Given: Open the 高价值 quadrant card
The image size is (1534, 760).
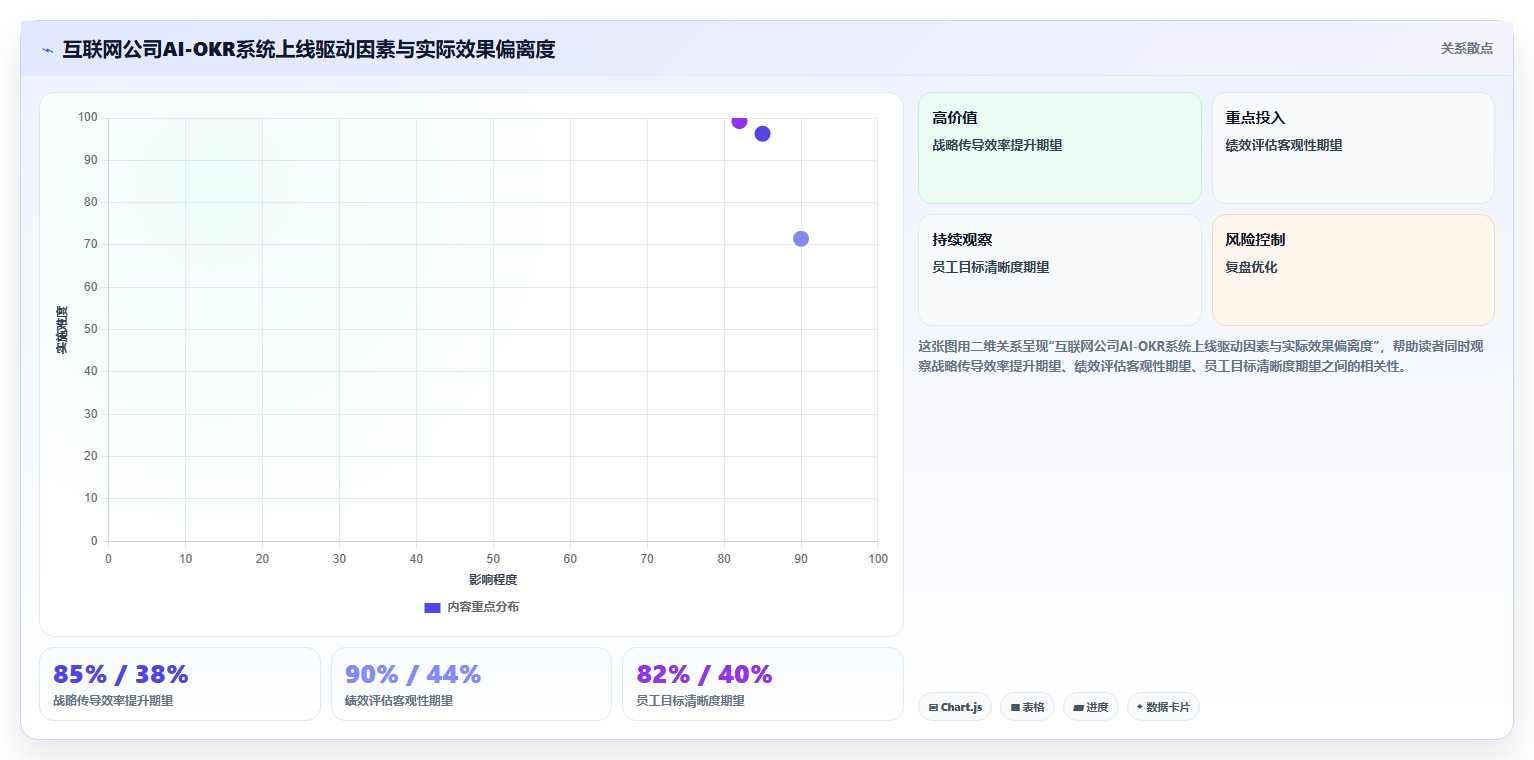Looking at the screenshot, I should pos(1059,148).
